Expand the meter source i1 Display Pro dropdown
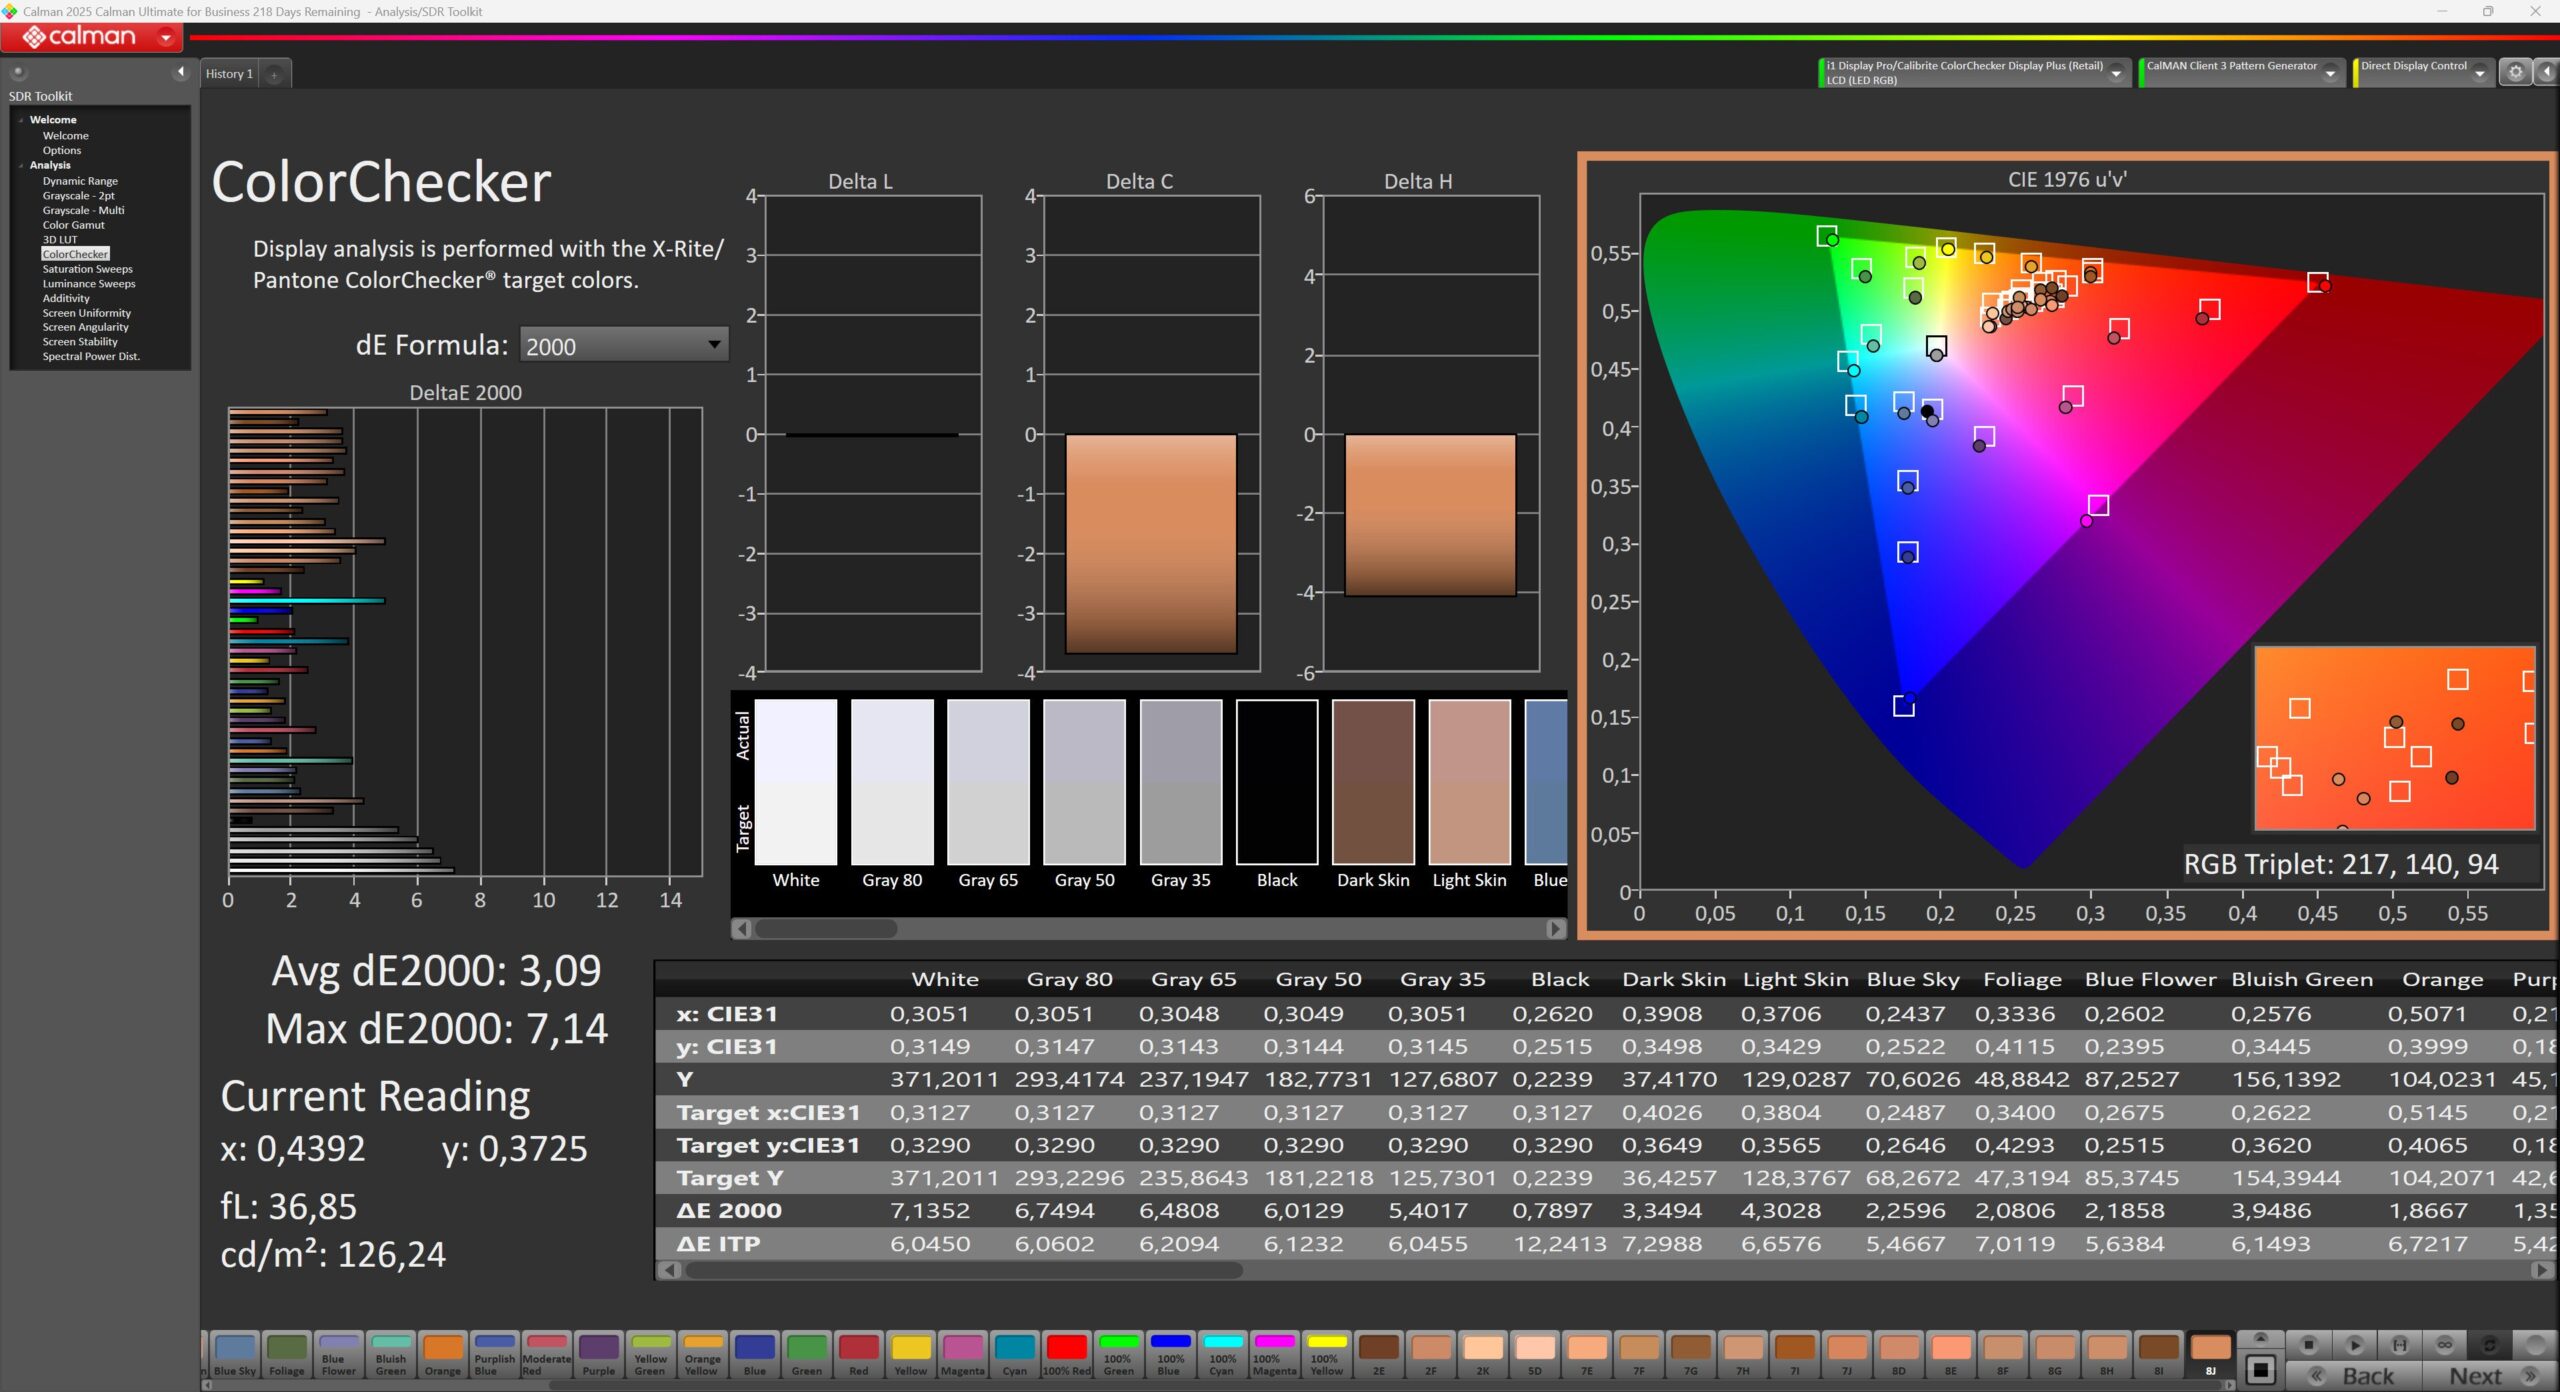 pyautogui.click(x=2116, y=73)
